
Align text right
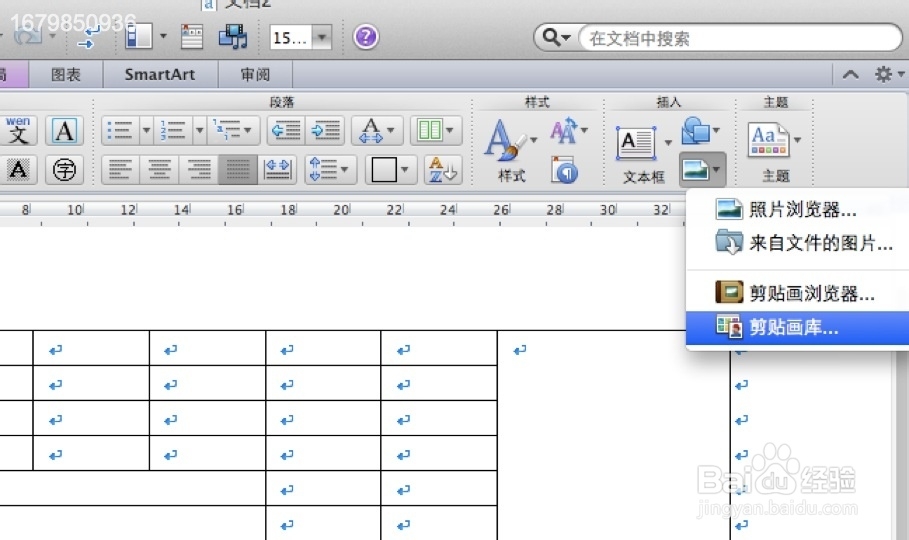199,170
